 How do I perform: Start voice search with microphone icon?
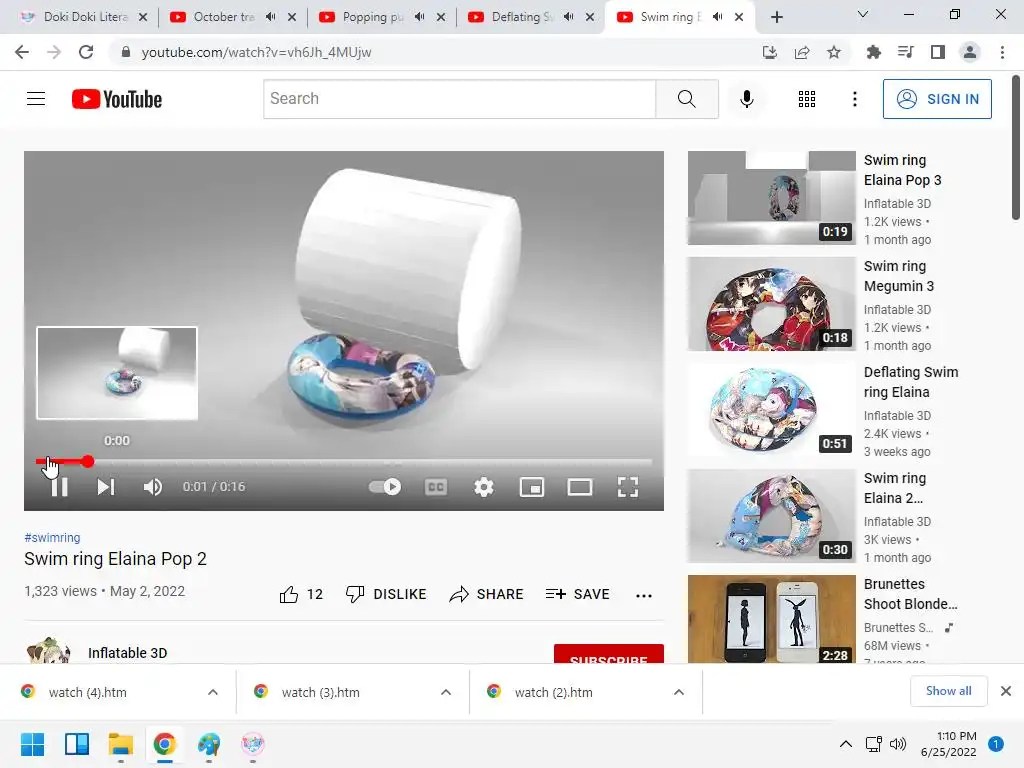click(746, 99)
